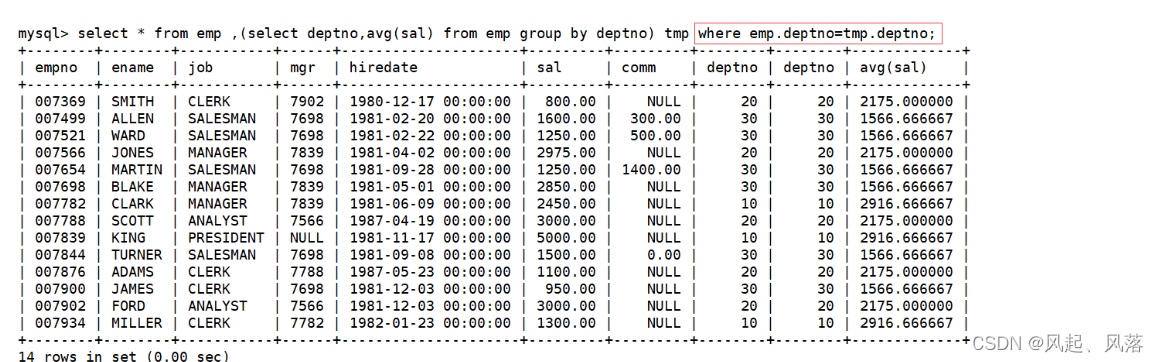Click the salary value 5000.00
The image size is (1159, 362).
(566, 238)
